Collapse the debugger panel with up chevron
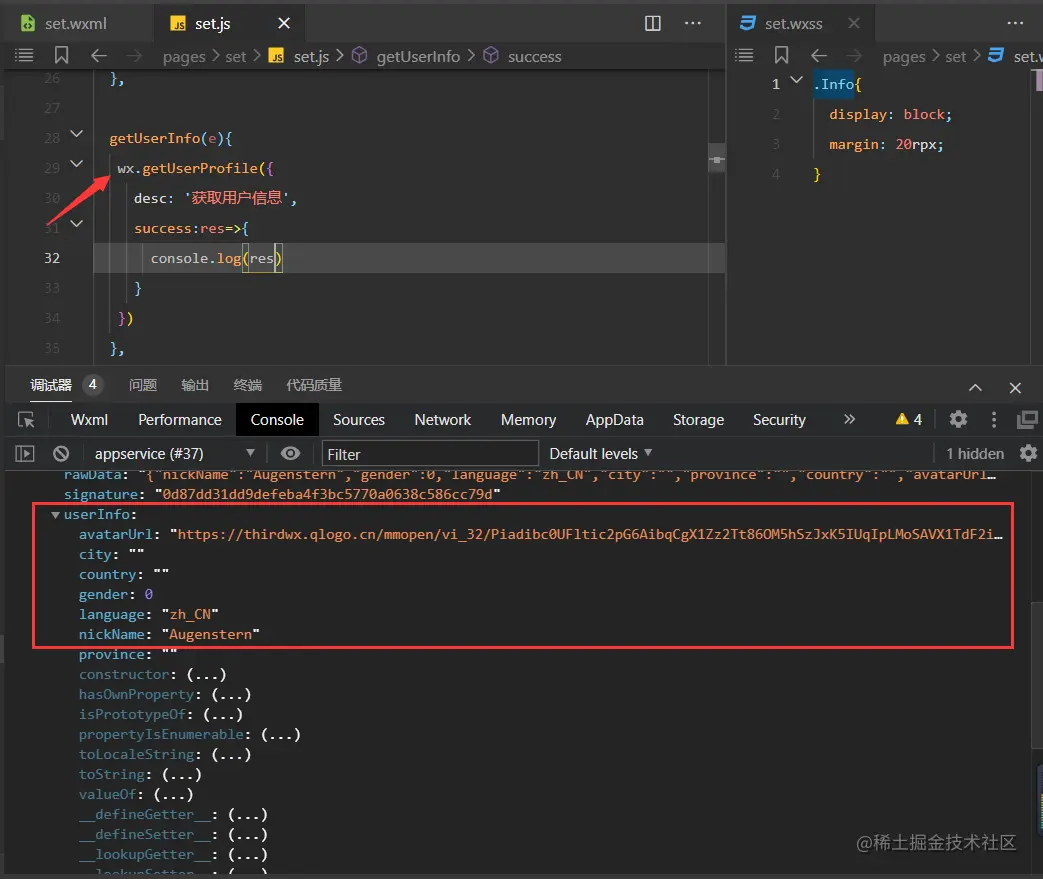This screenshot has height=879, width=1043. coord(975,388)
